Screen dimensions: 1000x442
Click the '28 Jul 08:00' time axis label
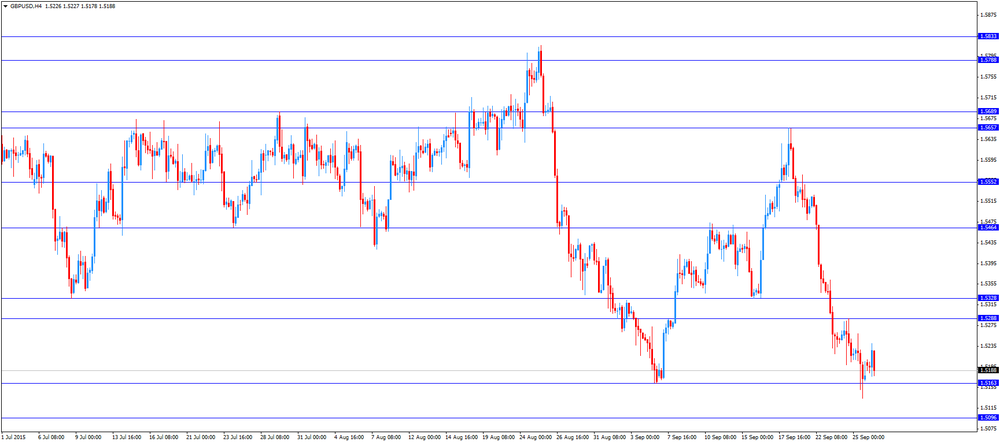tap(275, 438)
